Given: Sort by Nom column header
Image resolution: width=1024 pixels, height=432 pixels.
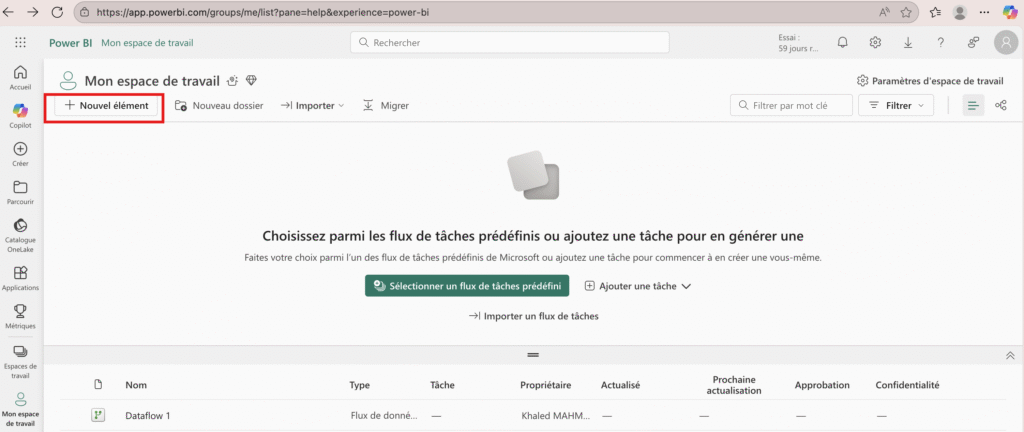Looking at the screenshot, I should coord(135,385).
